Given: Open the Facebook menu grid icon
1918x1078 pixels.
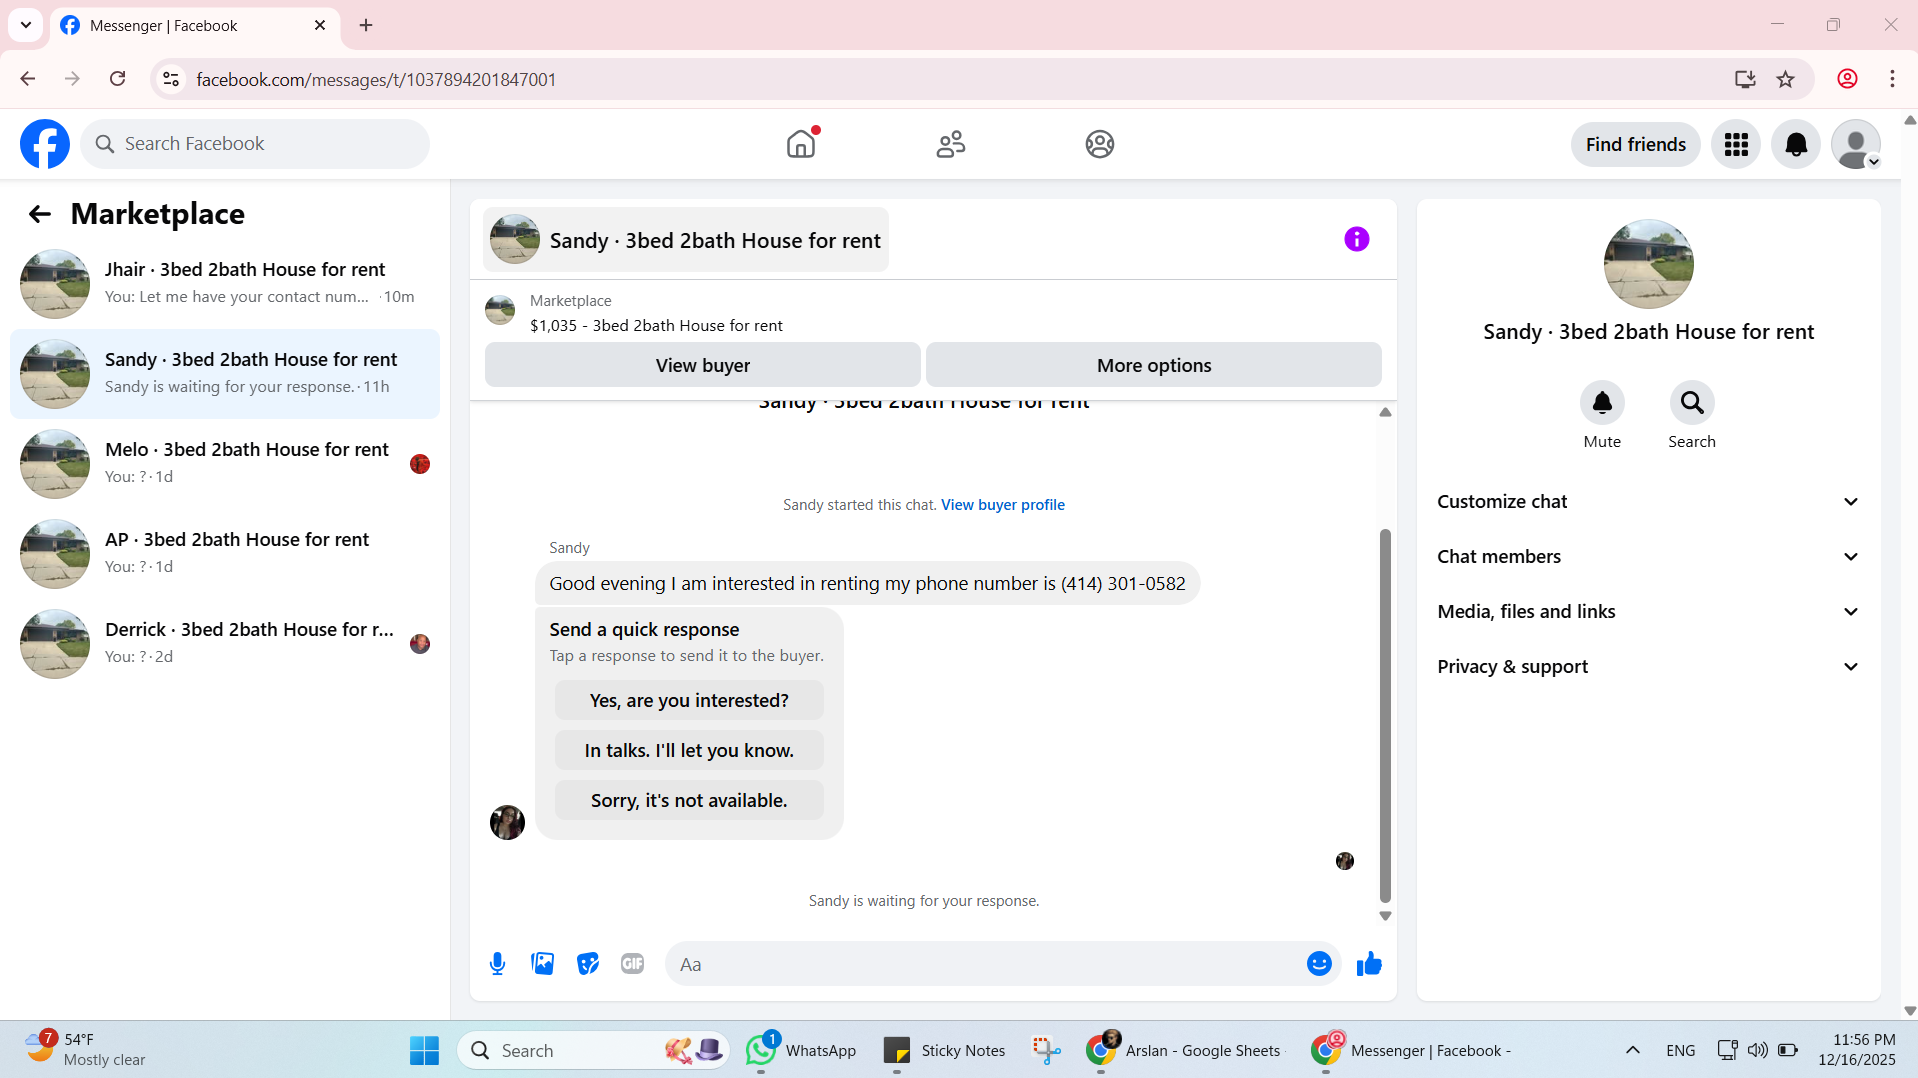Looking at the screenshot, I should click(x=1736, y=145).
